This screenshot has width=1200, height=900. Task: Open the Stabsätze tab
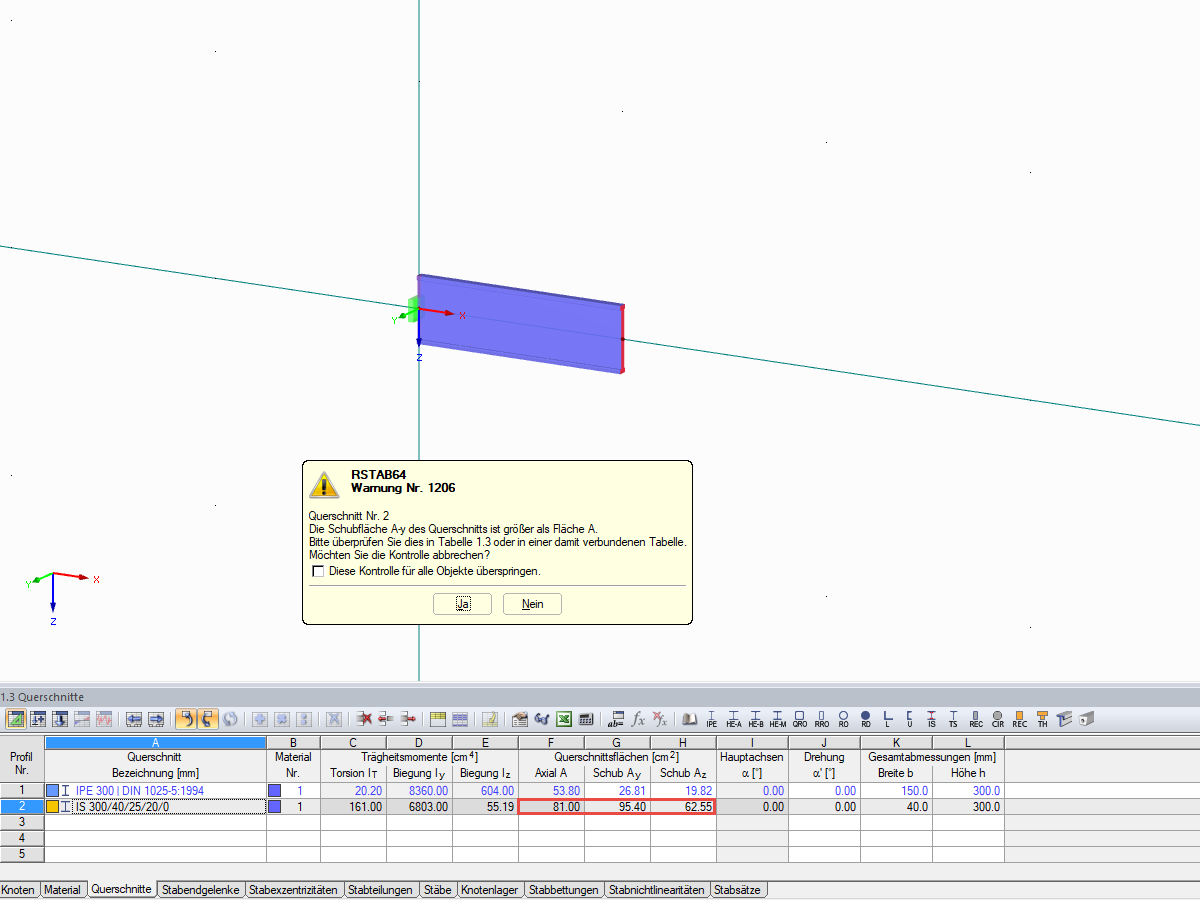(x=739, y=889)
